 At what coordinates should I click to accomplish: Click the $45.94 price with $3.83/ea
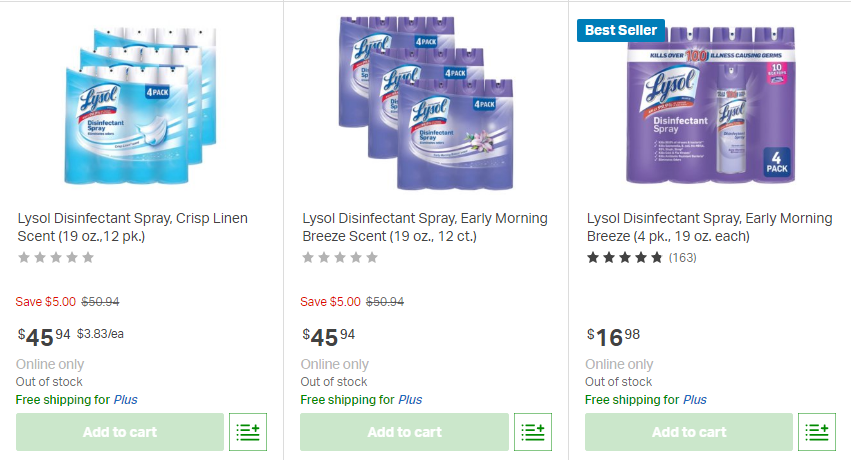coord(45,336)
